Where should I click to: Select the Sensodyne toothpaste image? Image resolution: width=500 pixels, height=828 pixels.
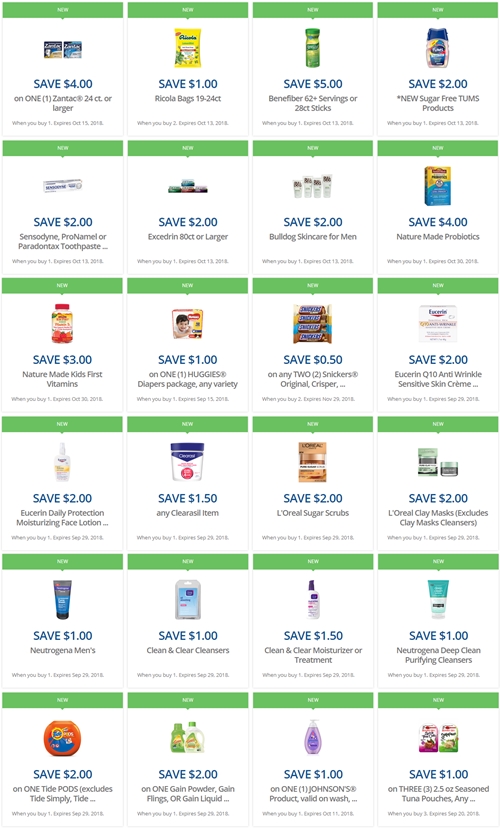coord(63,186)
